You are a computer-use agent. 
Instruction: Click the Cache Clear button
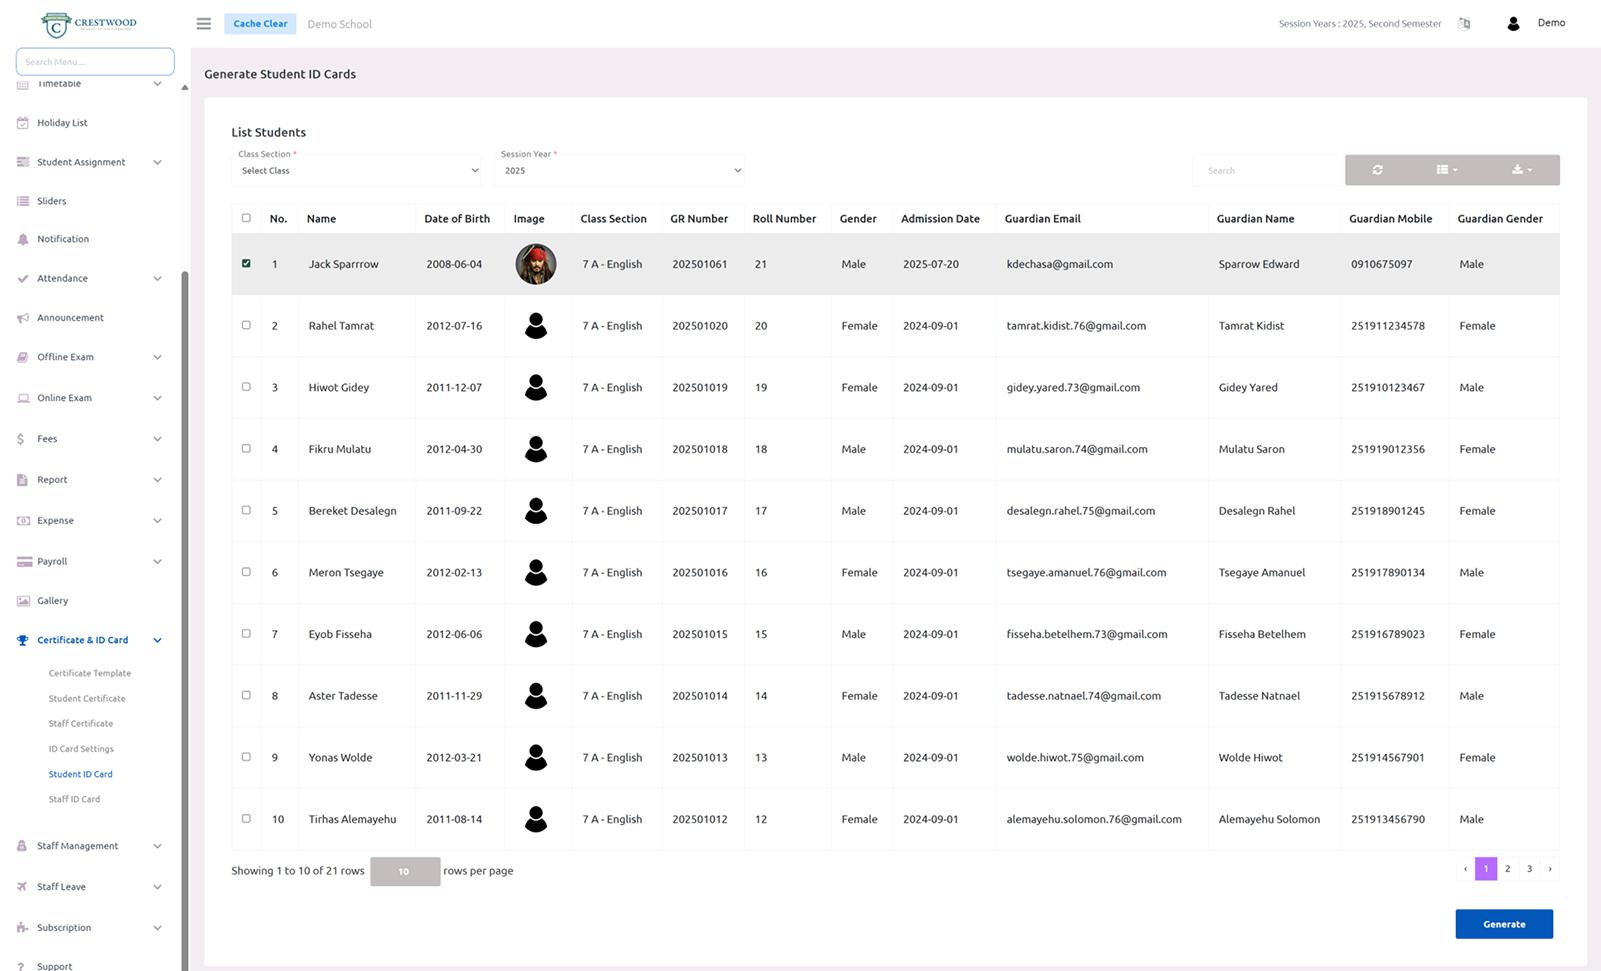(x=260, y=24)
